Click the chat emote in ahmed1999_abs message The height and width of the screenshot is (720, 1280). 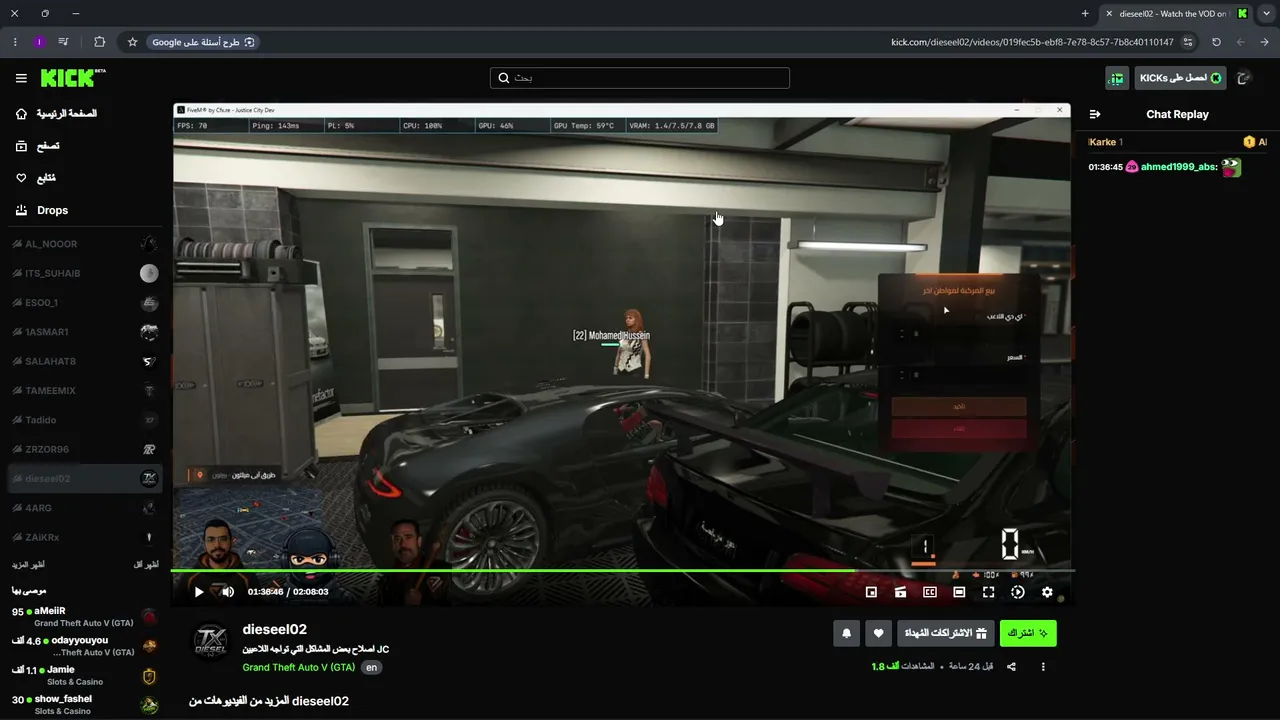[x=1231, y=167]
